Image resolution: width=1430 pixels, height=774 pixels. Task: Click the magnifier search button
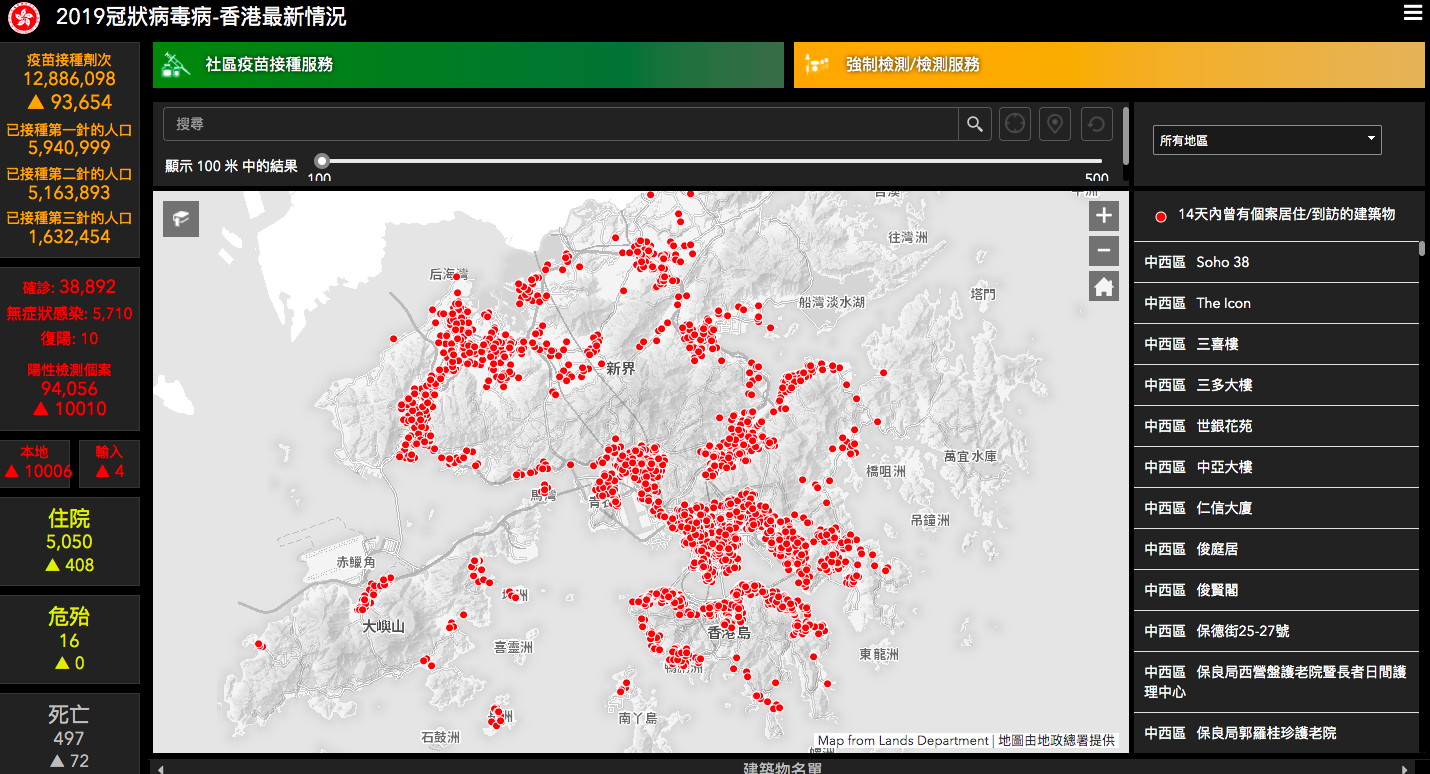(x=975, y=124)
